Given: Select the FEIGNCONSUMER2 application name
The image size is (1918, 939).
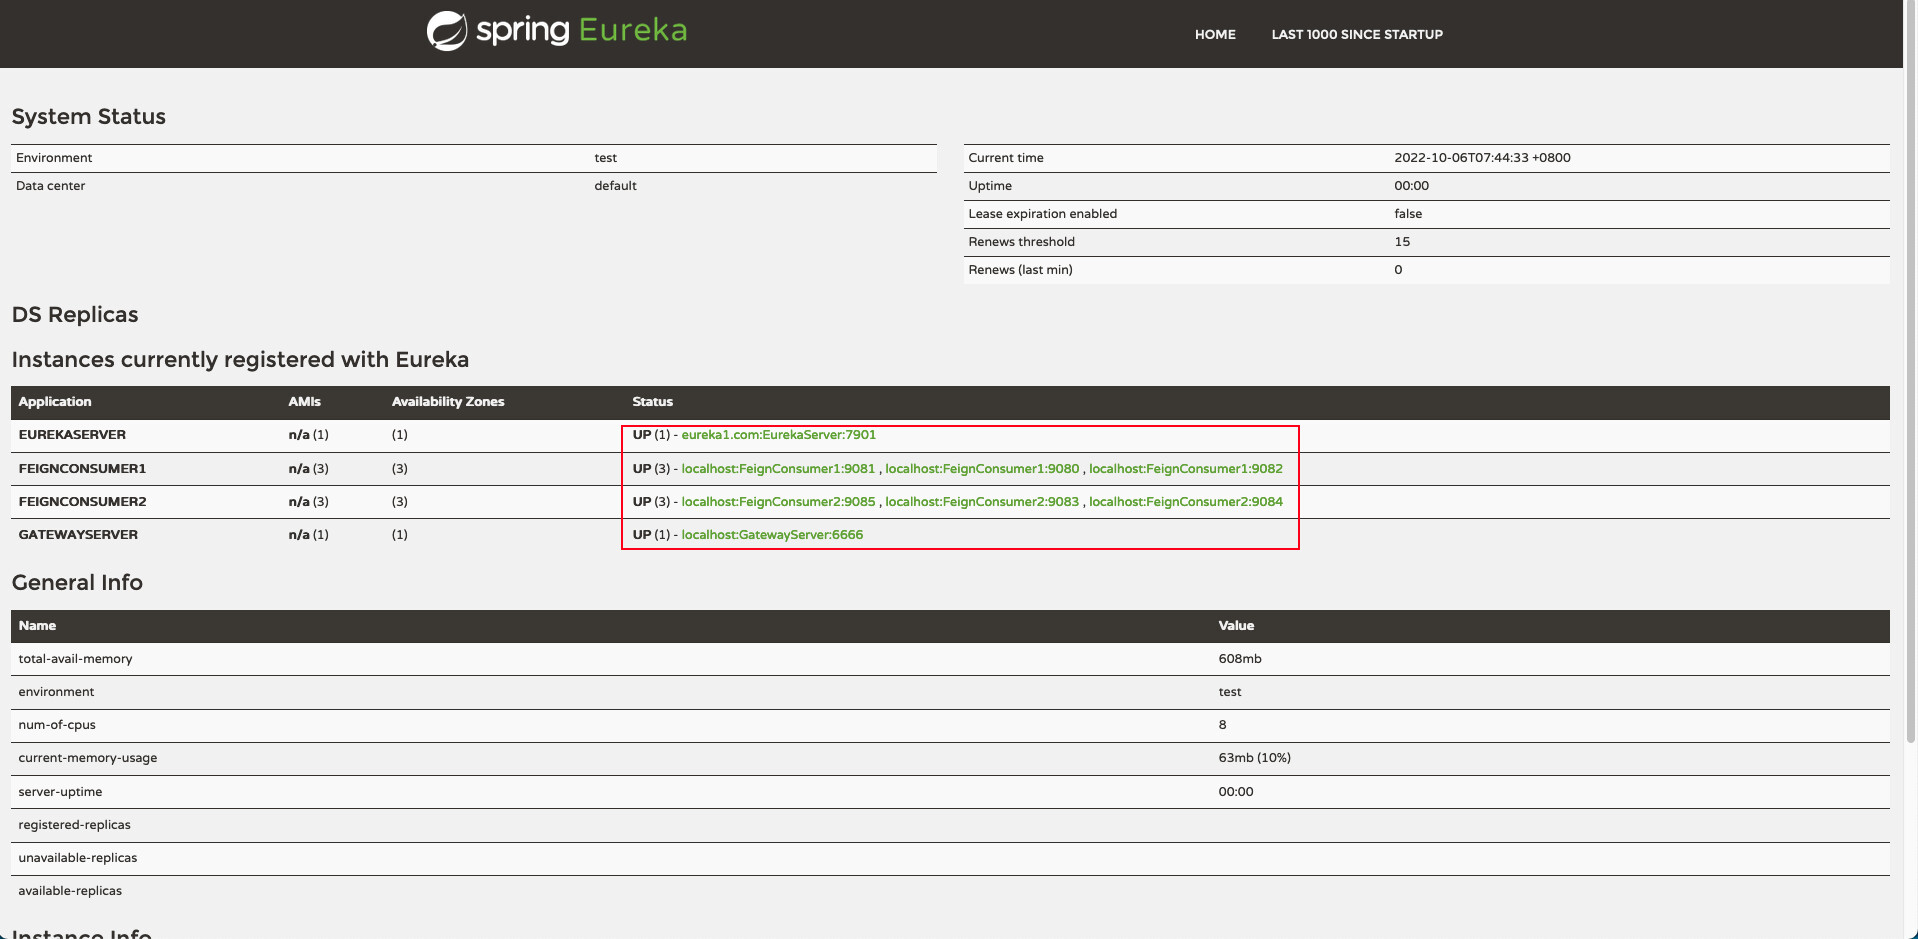Looking at the screenshot, I should click(x=82, y=502).
